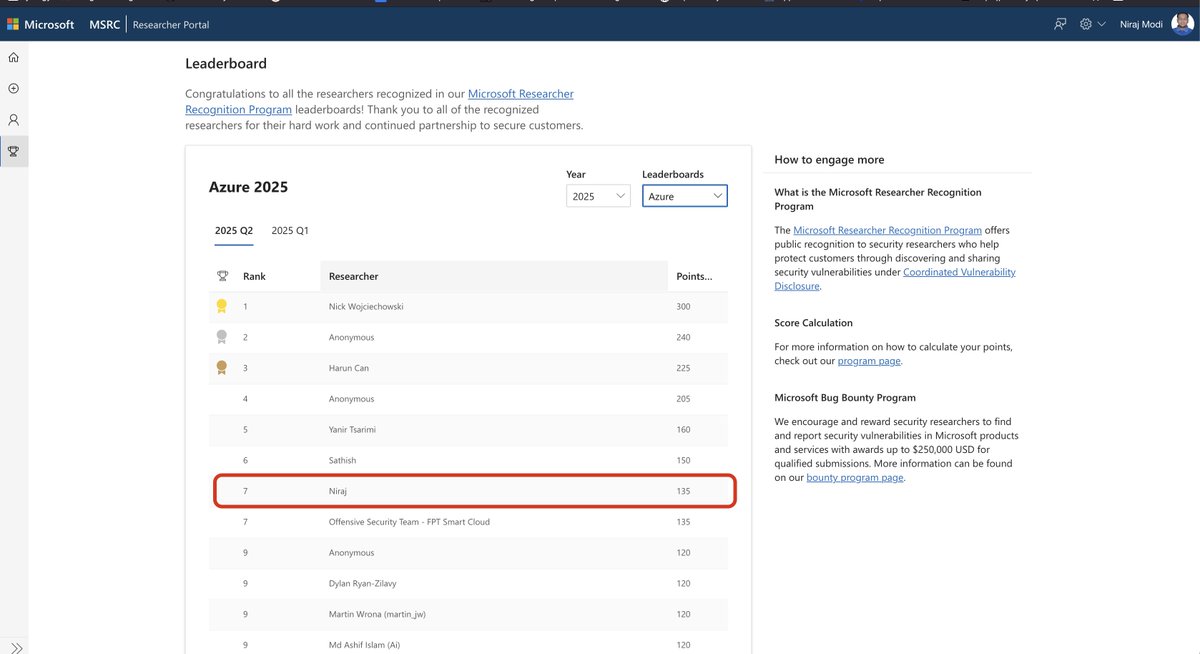The height and width of the screenshot is (654, 1200).
Task: Click the 150 points value
Action: [x=684, y=460]
